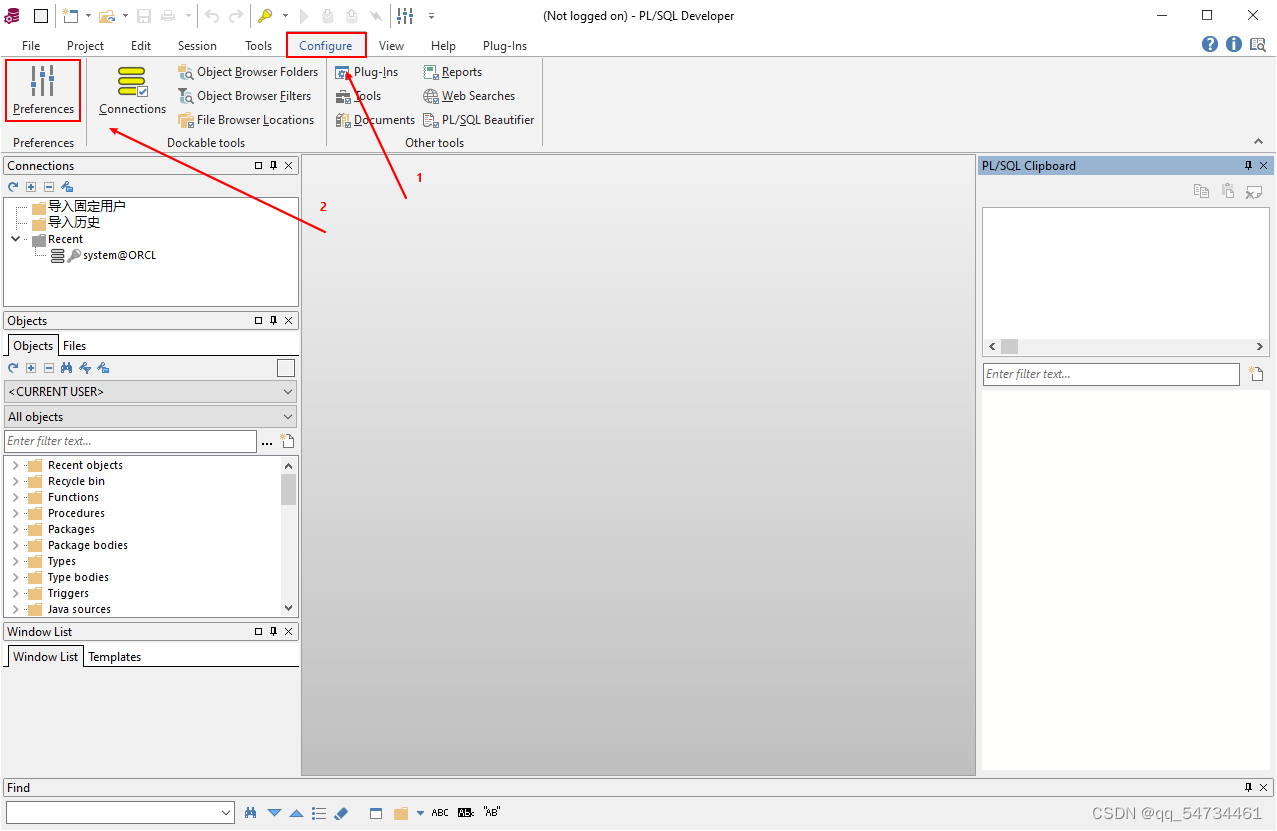
Task: Open Web Searches configuration
Action: (469, 96)
